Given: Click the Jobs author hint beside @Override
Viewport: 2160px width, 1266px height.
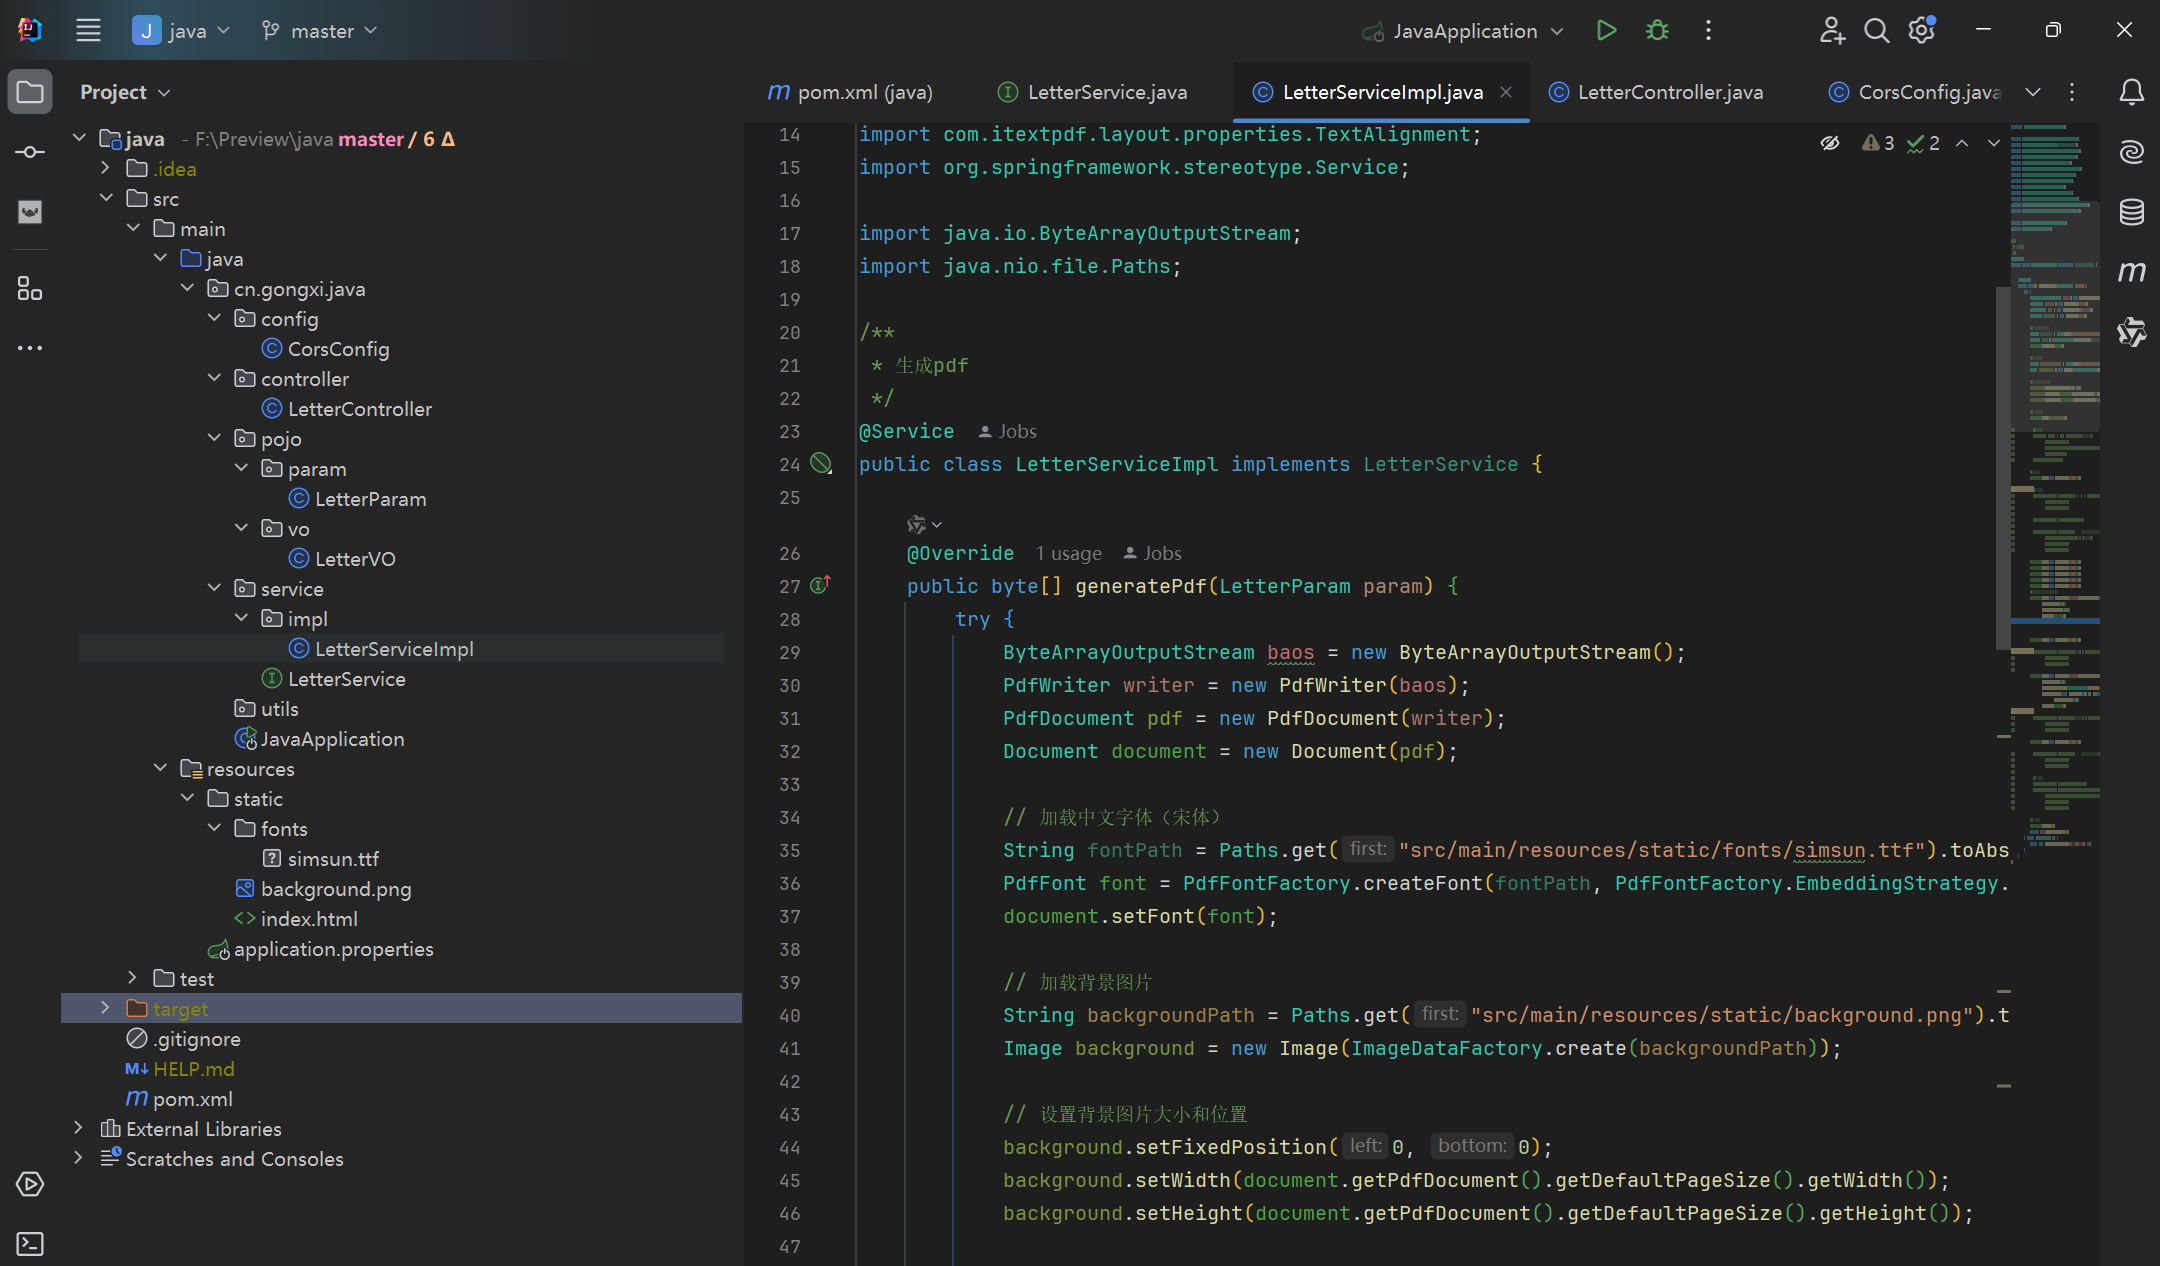Looking at the screenshot, I should click(x=1152, y=553).
